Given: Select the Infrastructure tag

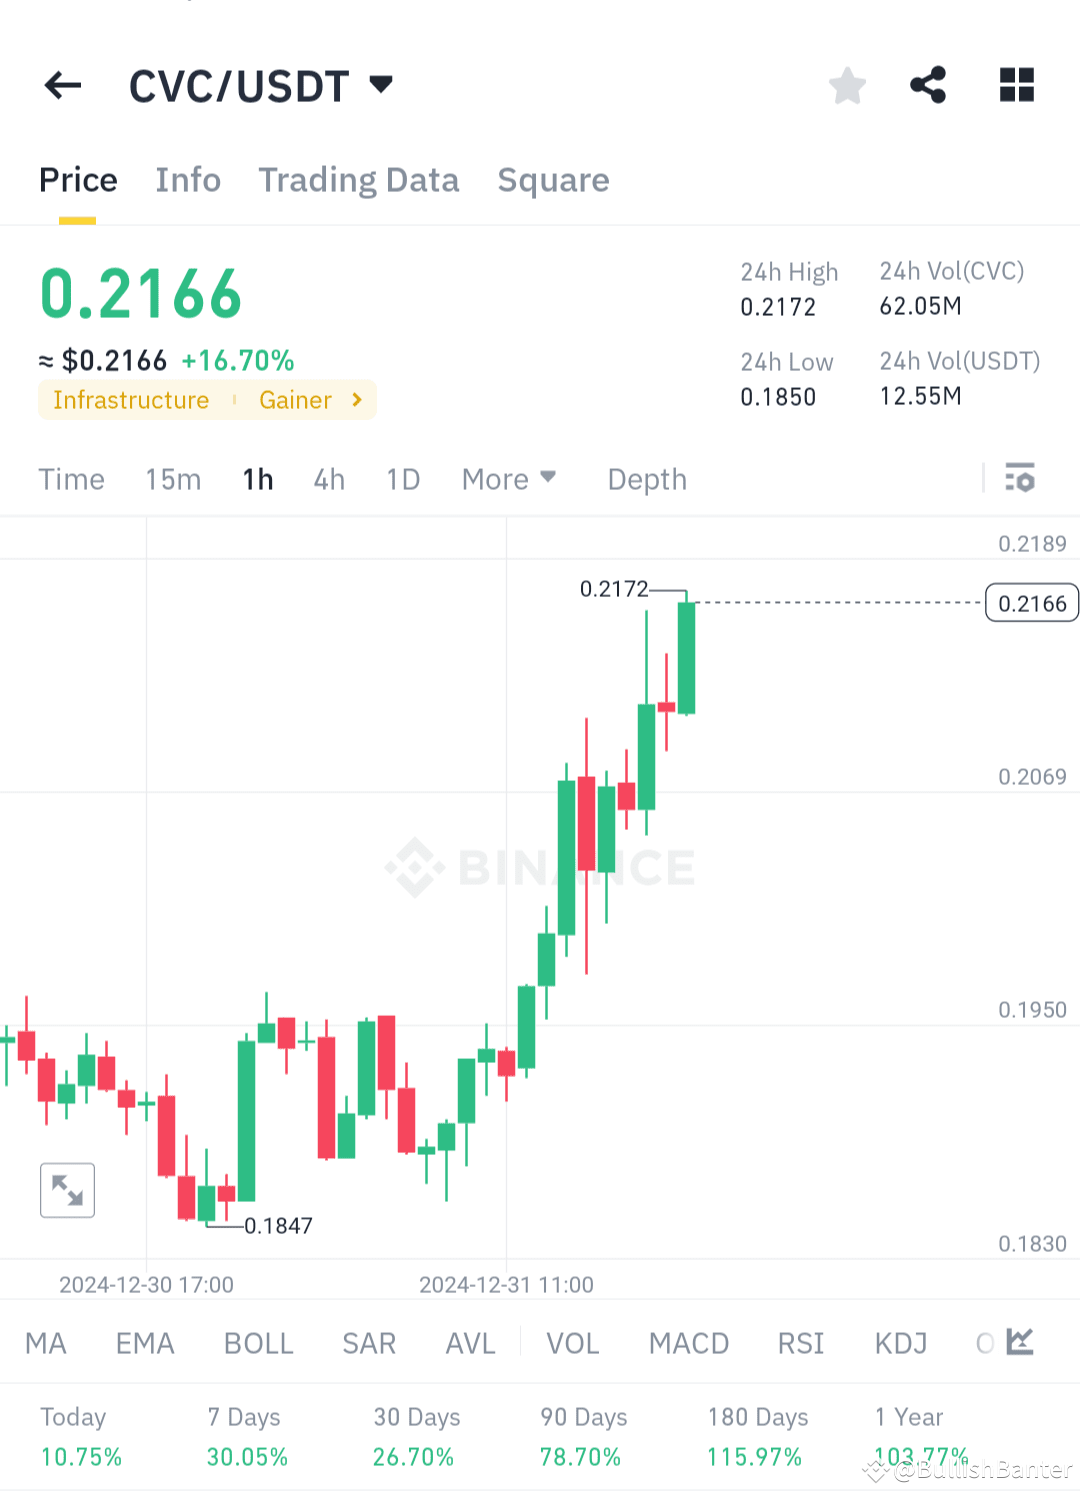Looking at the screenshot, I should (x=130, y=400).
